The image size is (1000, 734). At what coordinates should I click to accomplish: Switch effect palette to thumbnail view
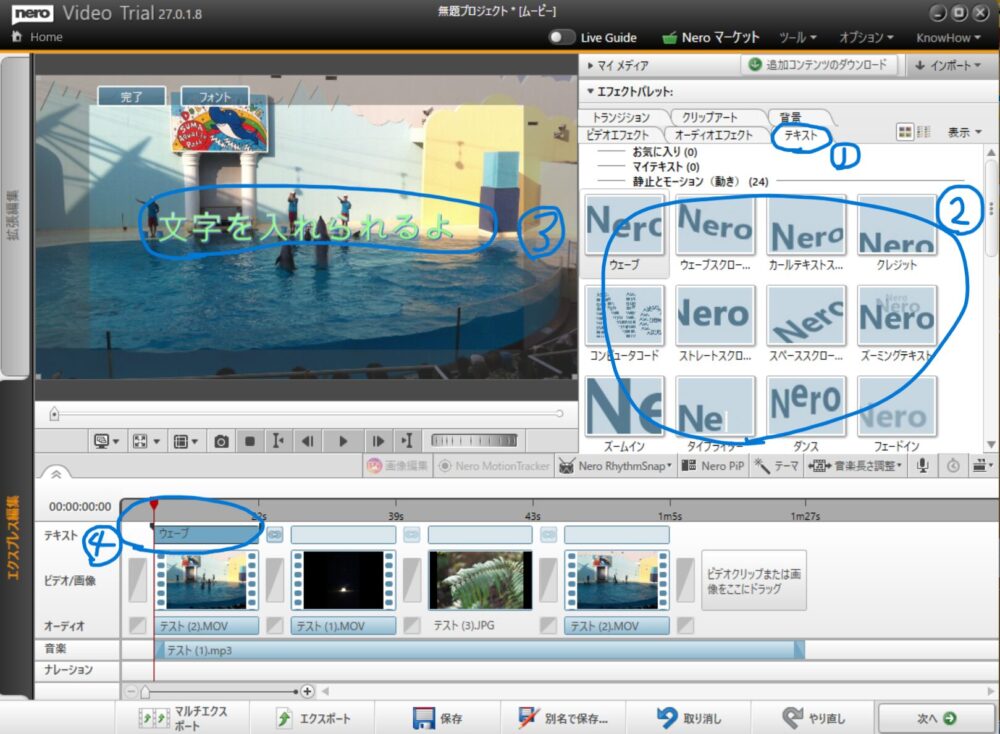[x=904, y=132]
